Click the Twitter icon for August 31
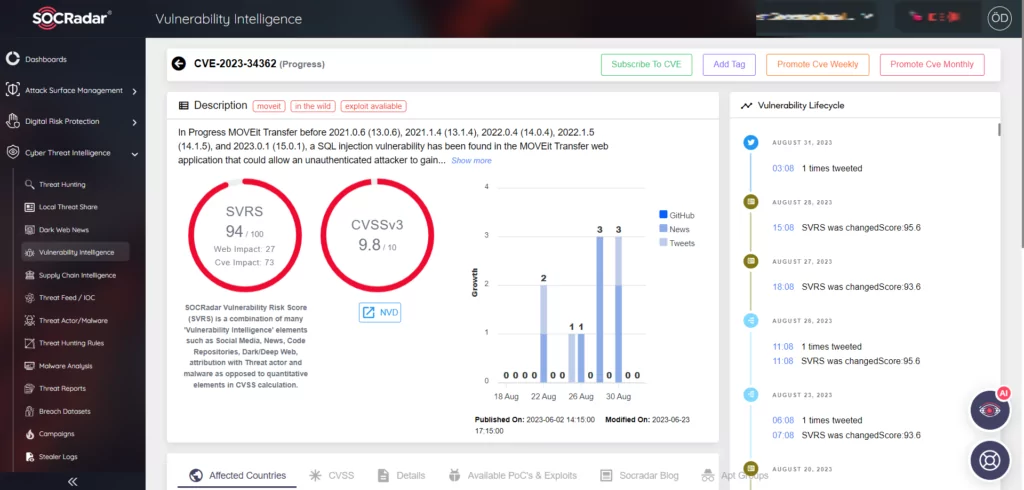 pyautogui.click(x=751, y=142)
